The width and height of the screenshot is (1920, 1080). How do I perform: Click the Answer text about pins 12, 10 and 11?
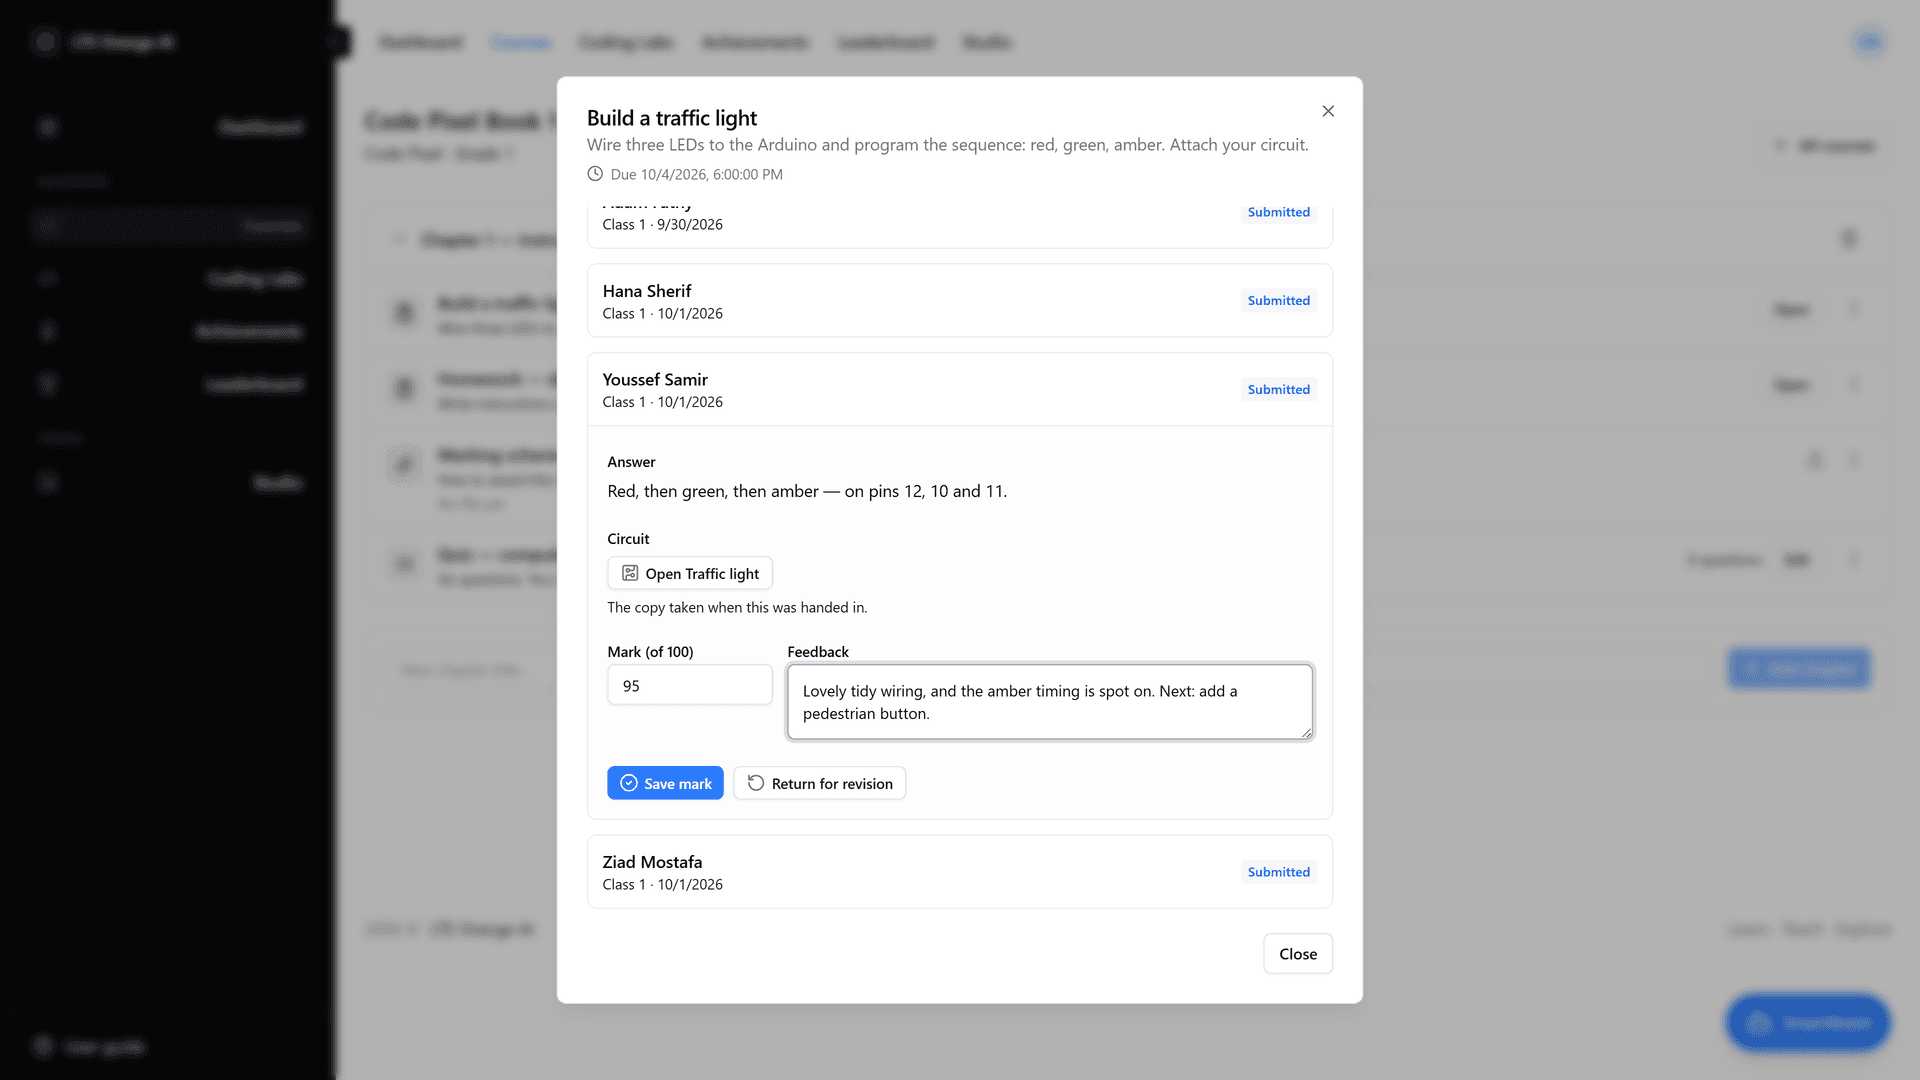(807, 491)
